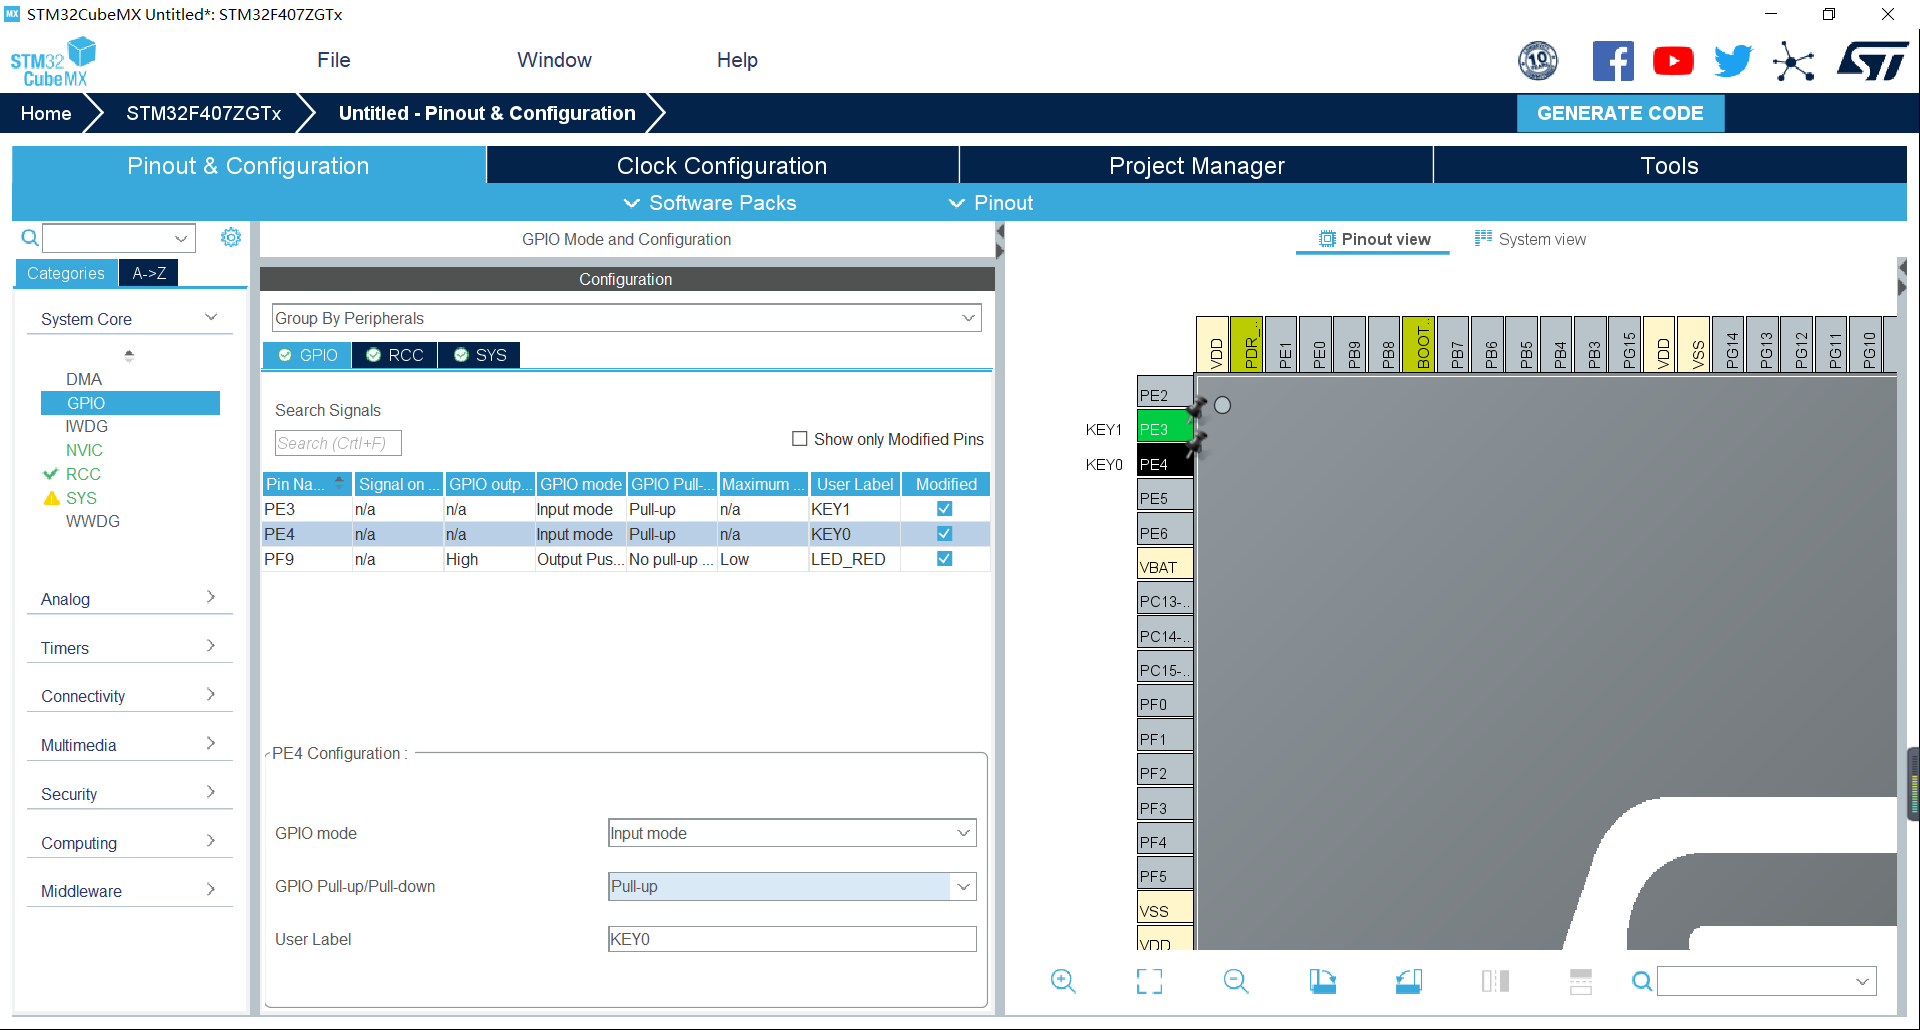The image size is (1920, 1030).
Task: Rotate the chip counterclockwise using the second rotate icon
Action: coord(1409,981)
